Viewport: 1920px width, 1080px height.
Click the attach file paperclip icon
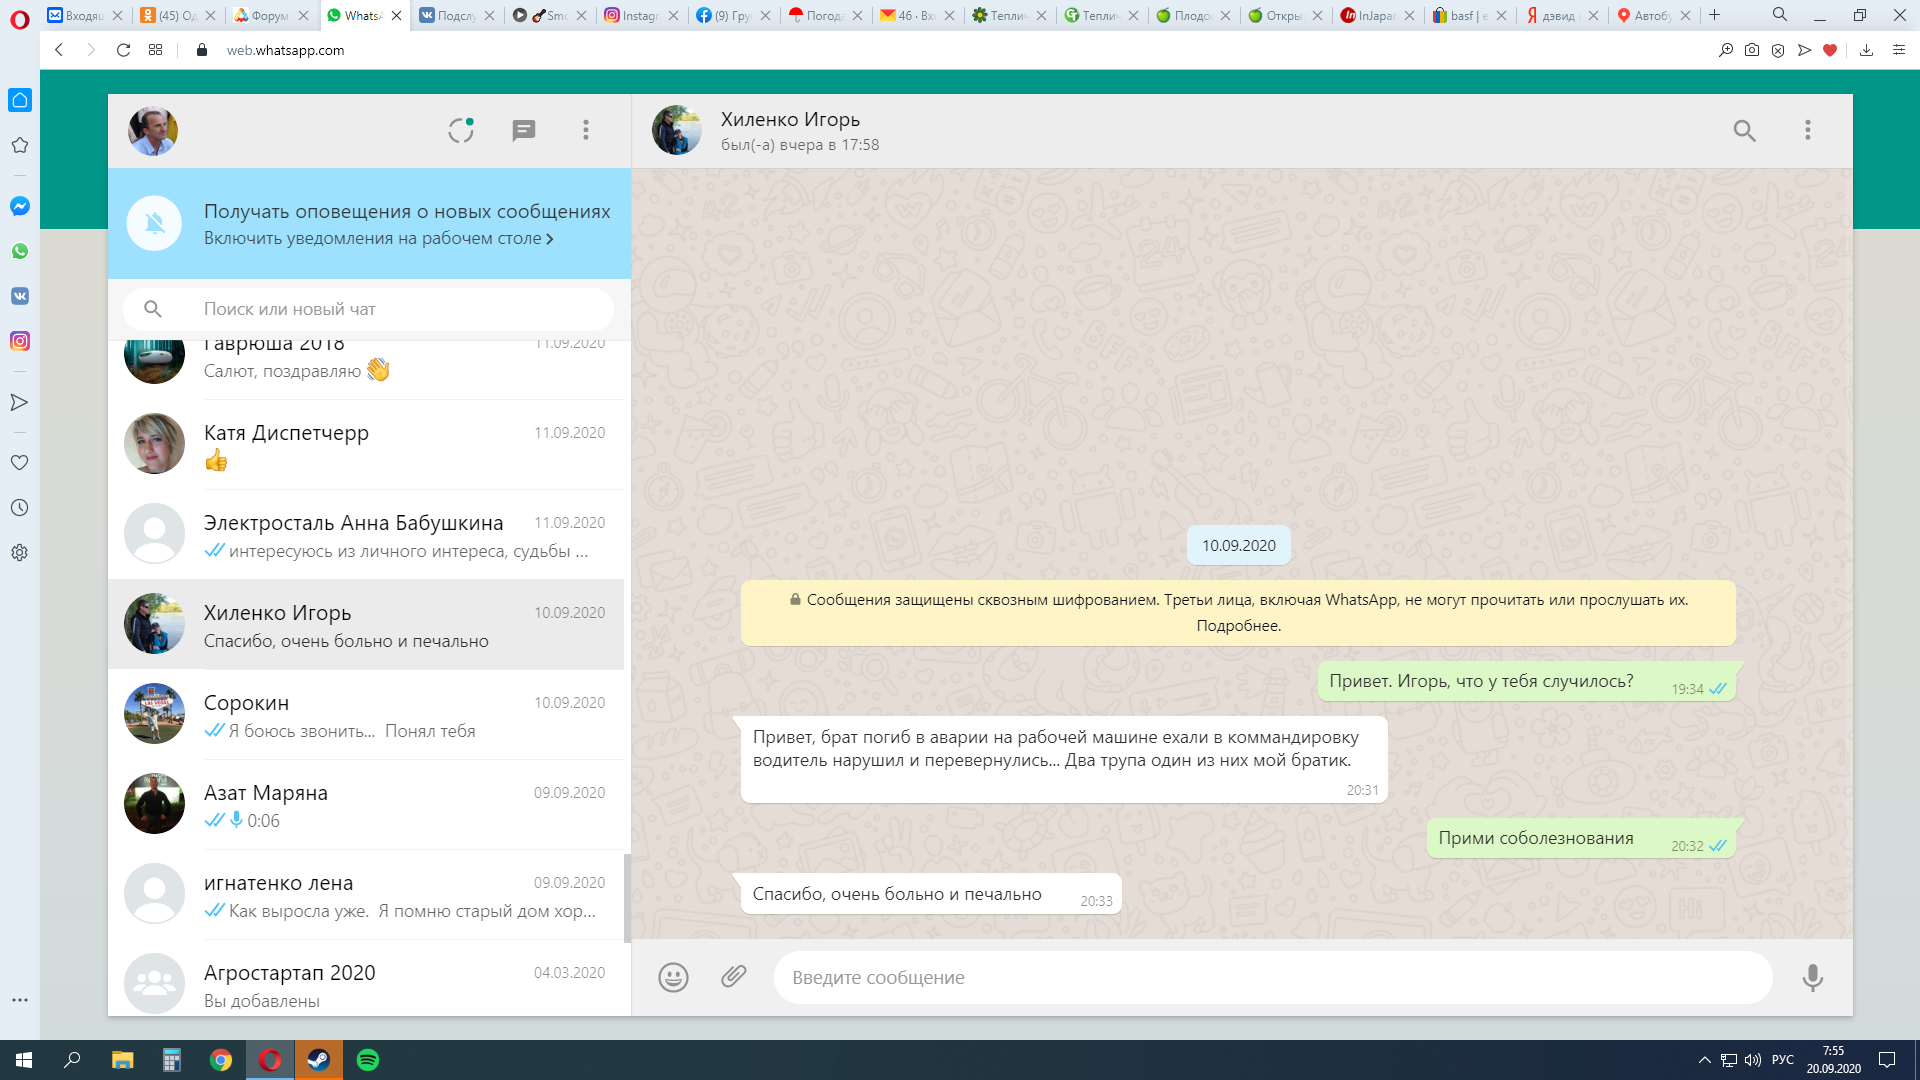tap(733, 977)
